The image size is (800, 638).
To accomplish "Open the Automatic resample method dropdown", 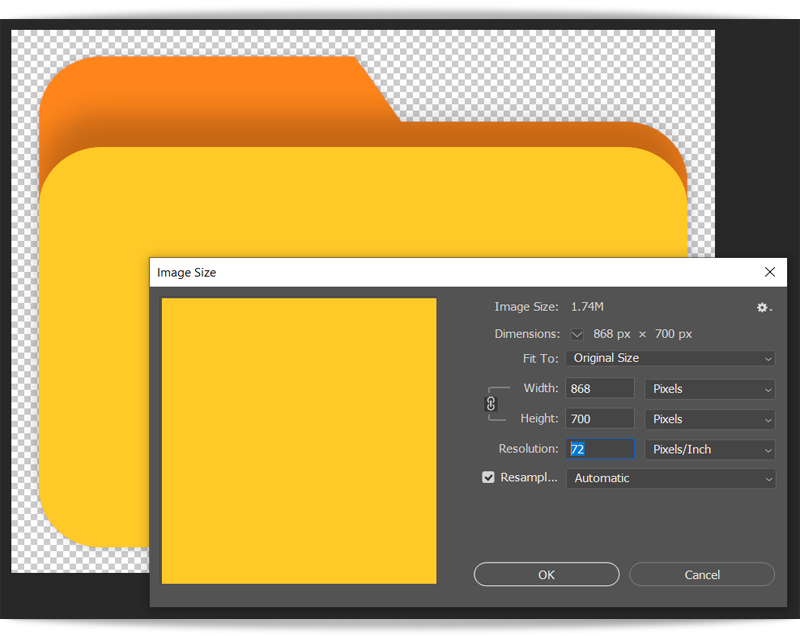I will click(x=670, y=478).
